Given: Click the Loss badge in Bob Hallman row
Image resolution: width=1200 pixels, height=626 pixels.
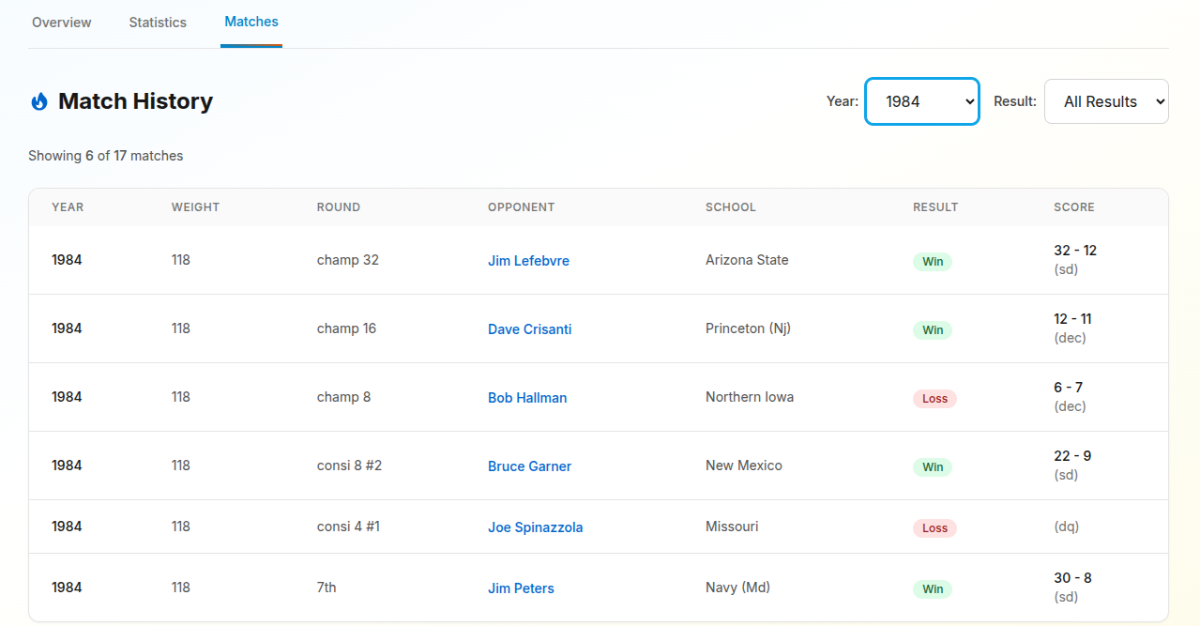Looking at the screenshot, I should click(935, 398).
